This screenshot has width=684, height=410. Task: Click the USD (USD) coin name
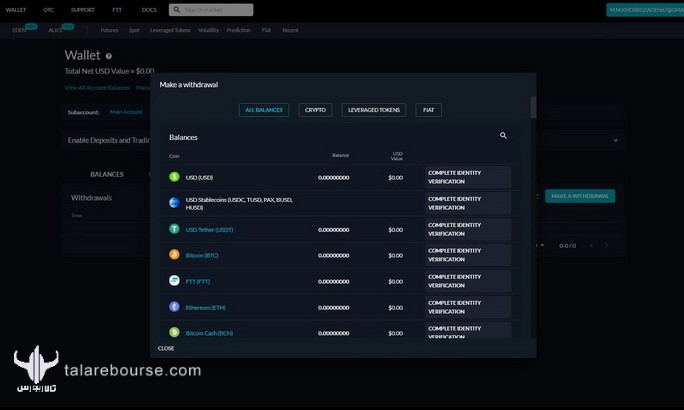[x=199, y=178]
